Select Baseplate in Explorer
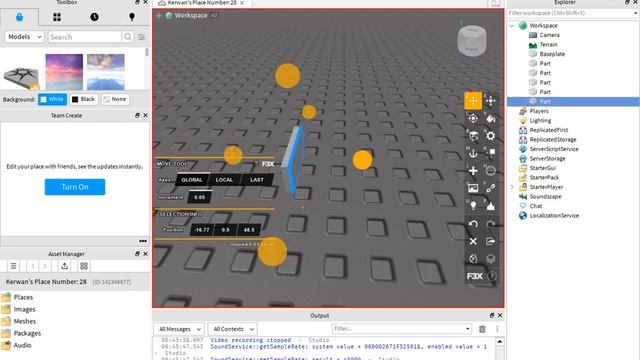 coord(552,54)
